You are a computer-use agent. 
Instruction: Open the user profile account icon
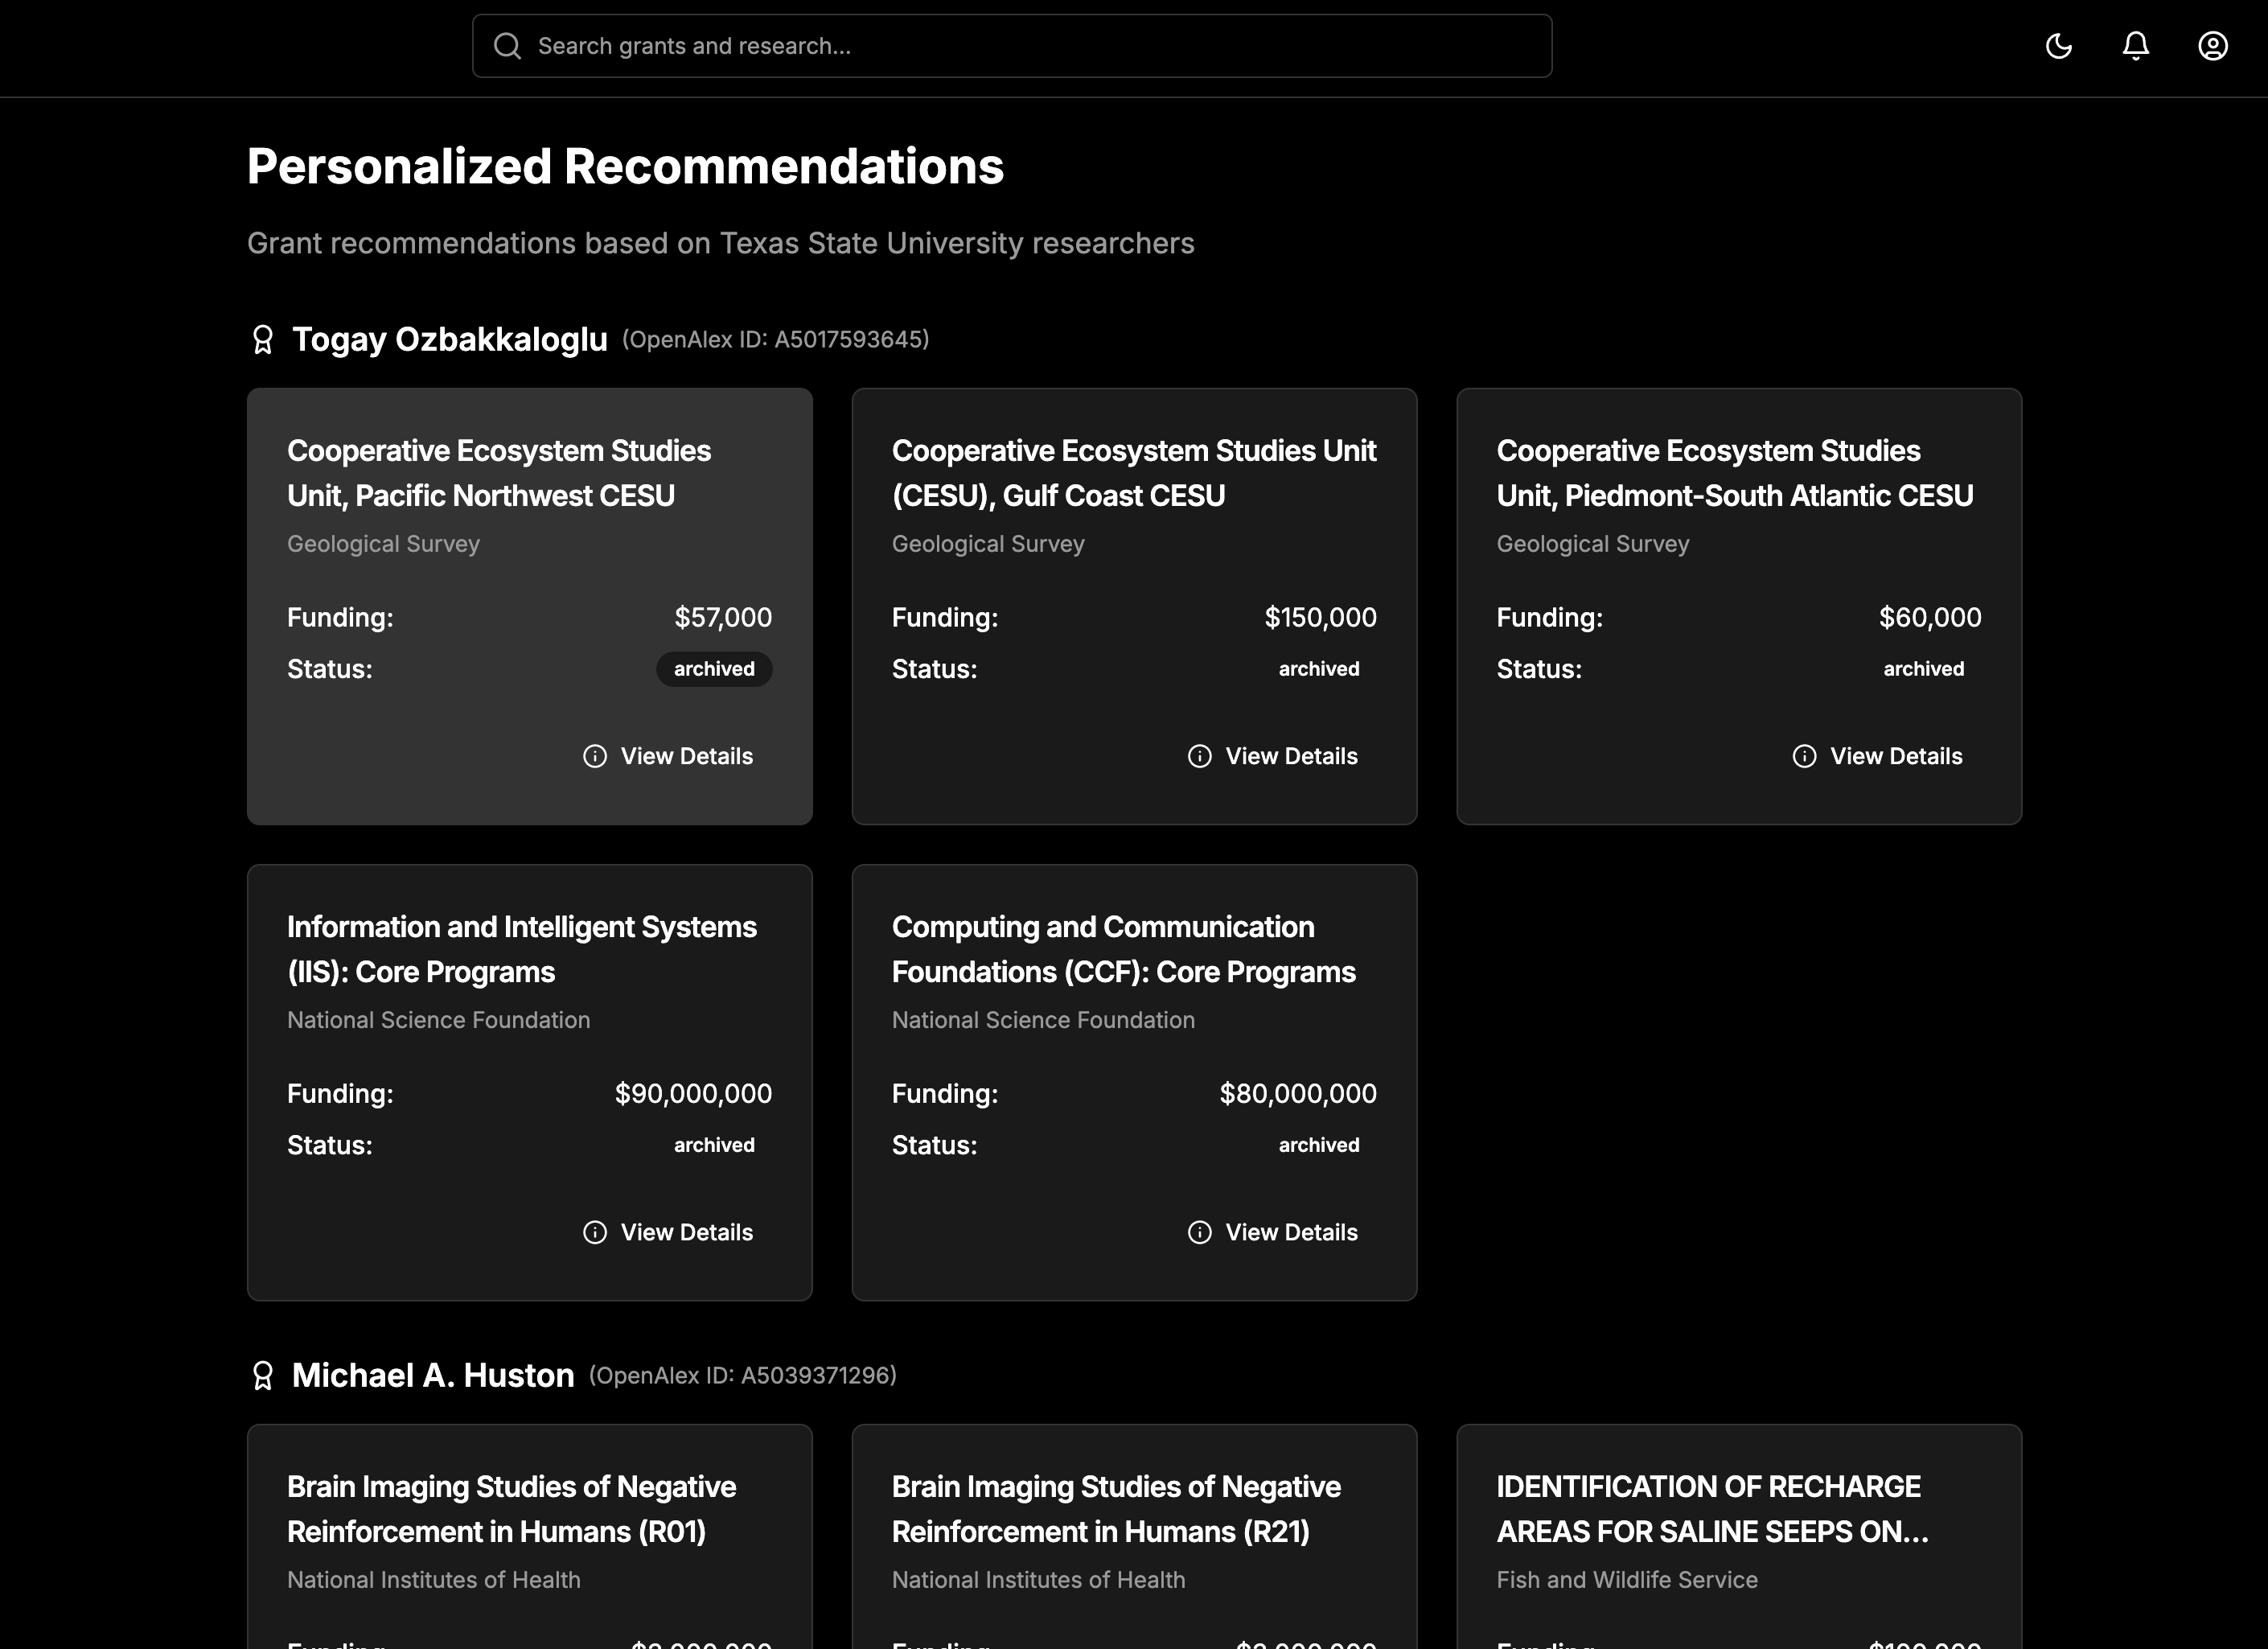[x=2212, y=46]
